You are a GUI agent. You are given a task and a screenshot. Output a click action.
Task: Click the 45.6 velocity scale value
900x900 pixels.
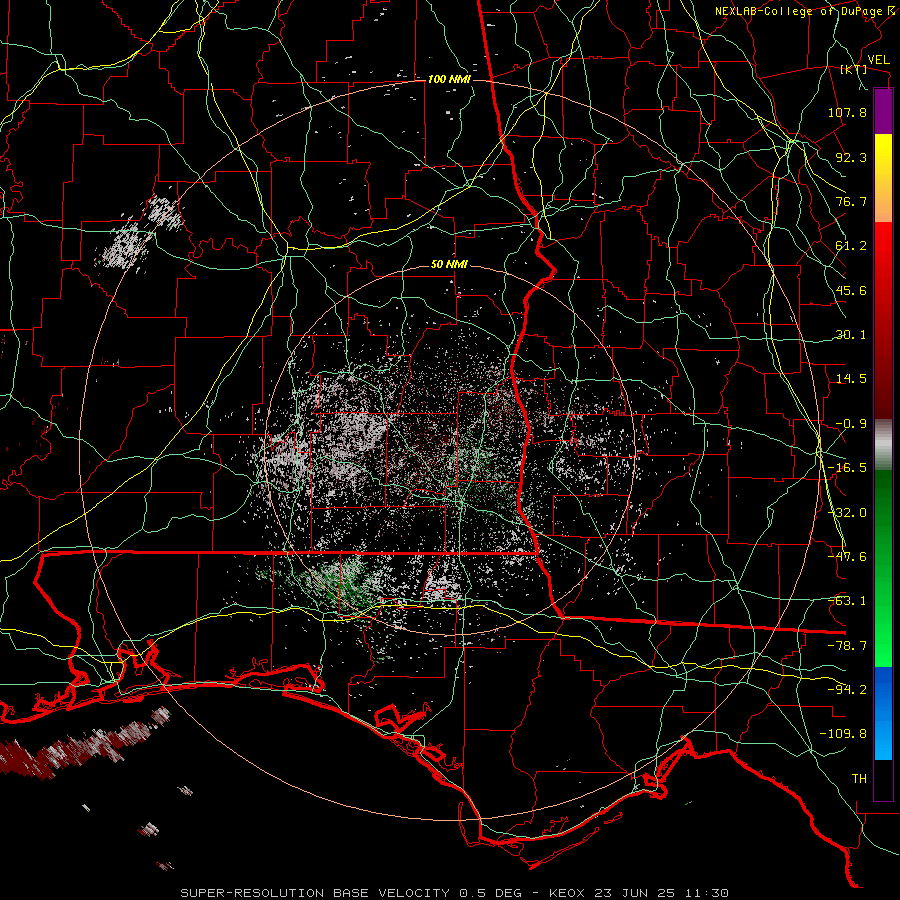coord(851,290)
